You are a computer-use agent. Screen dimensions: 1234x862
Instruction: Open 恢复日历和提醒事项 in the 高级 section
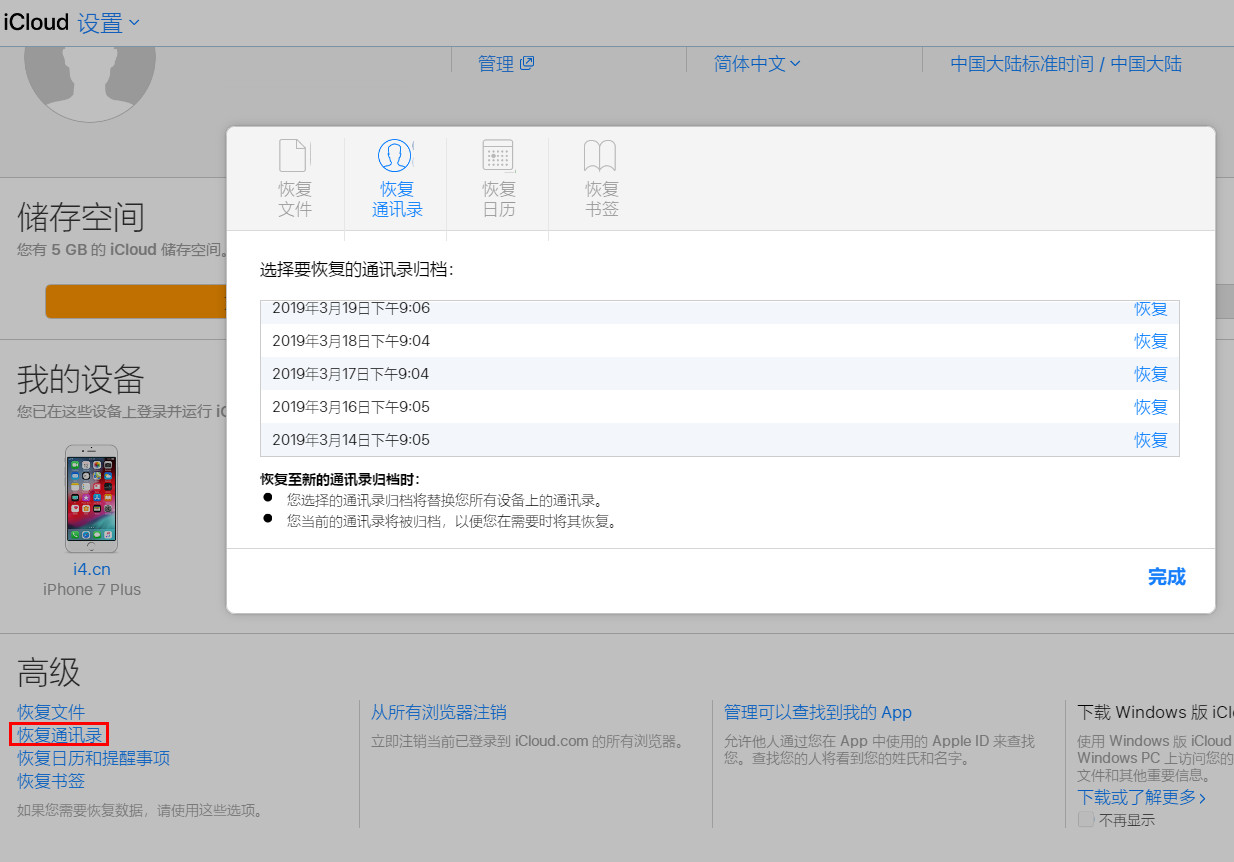(92, 757)
